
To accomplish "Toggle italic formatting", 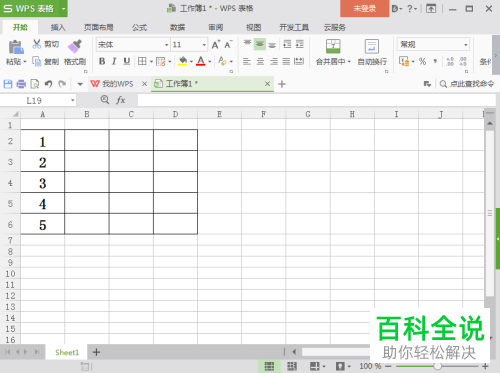I will pyautogui.click(x=114, y=61).
